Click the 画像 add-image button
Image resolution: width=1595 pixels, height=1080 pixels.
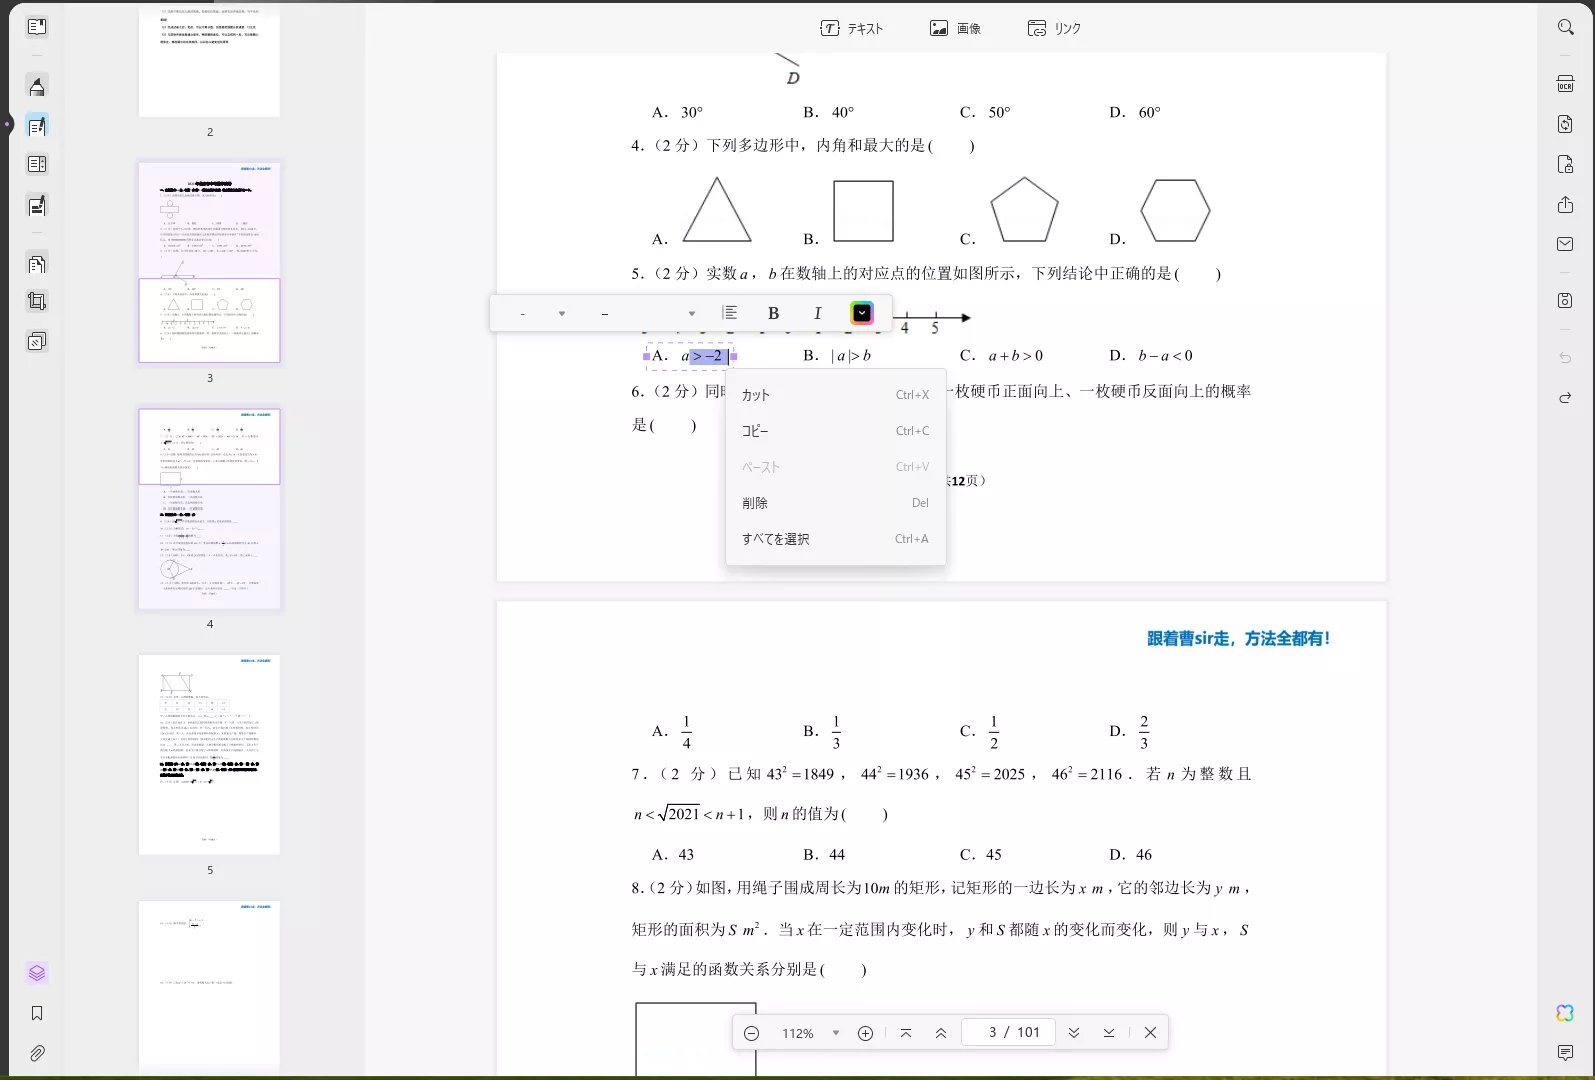coord(955,28)
